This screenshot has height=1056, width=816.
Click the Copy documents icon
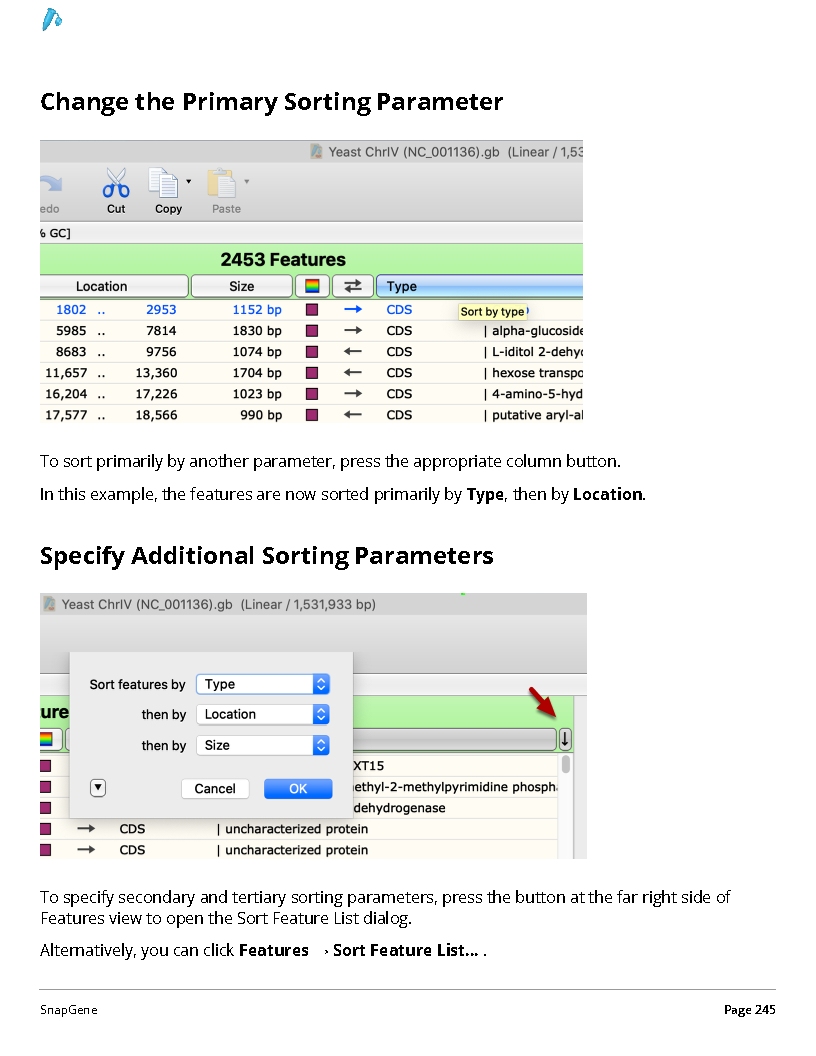(164, 183)
